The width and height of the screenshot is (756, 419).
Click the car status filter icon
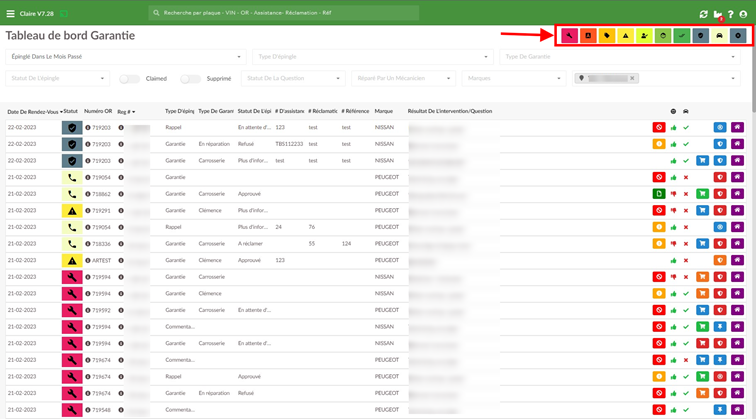pyautogui.click(x=719, y=36)
